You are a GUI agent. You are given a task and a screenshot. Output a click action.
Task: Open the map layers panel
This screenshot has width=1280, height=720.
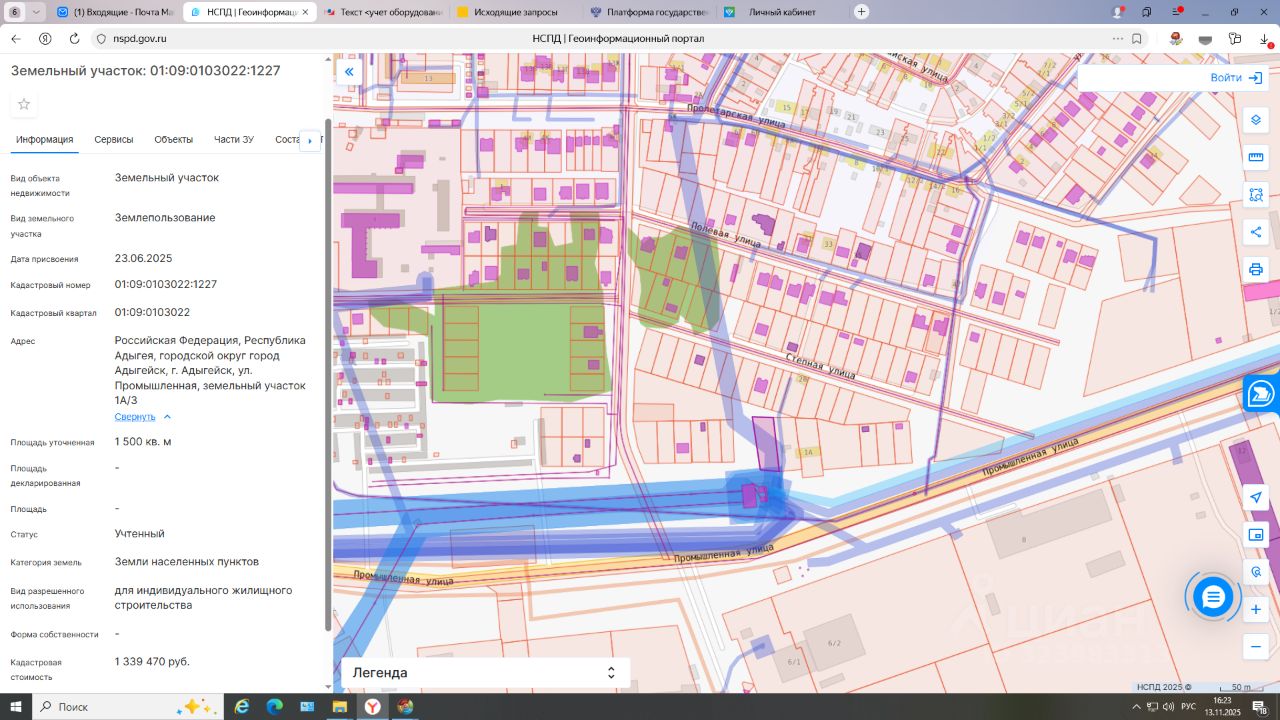[x=1256, y=120]
